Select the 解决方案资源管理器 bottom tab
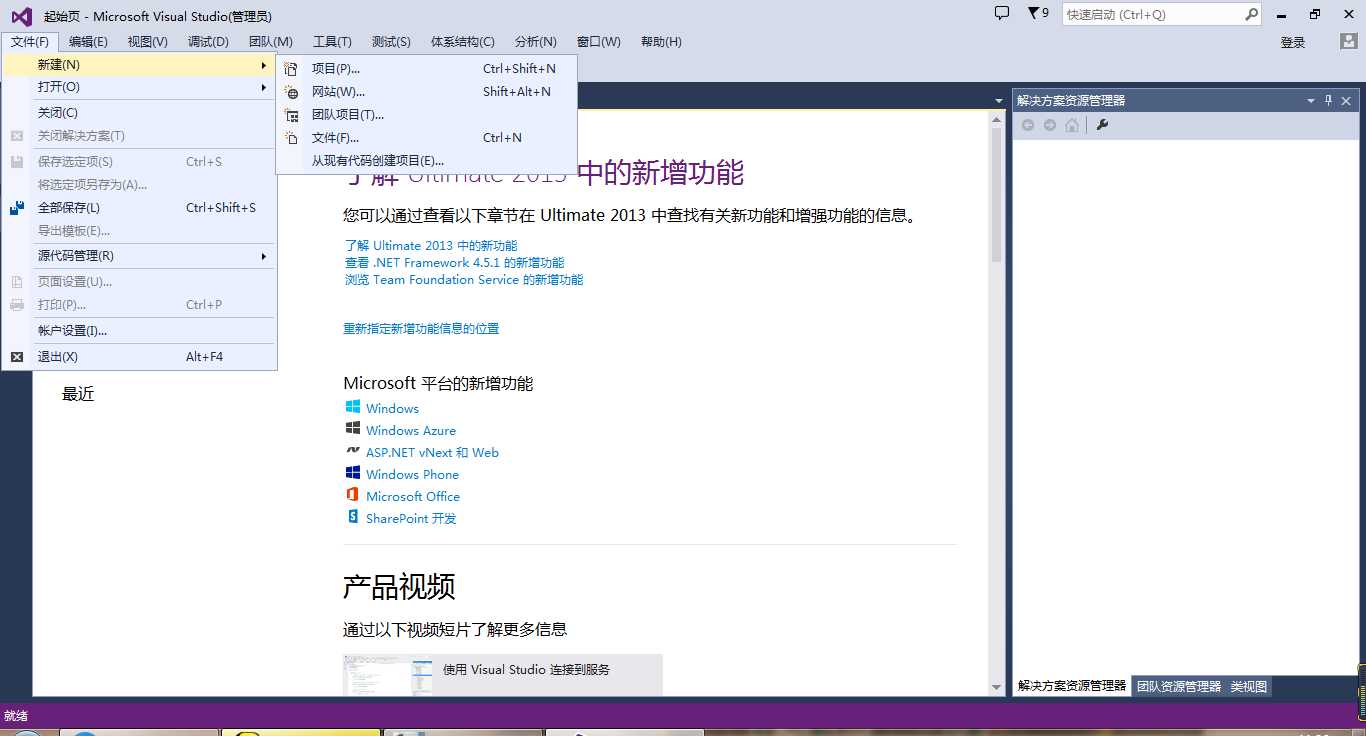The height and width of the screenshot is (736, 1366). [x=1072, y=687]
